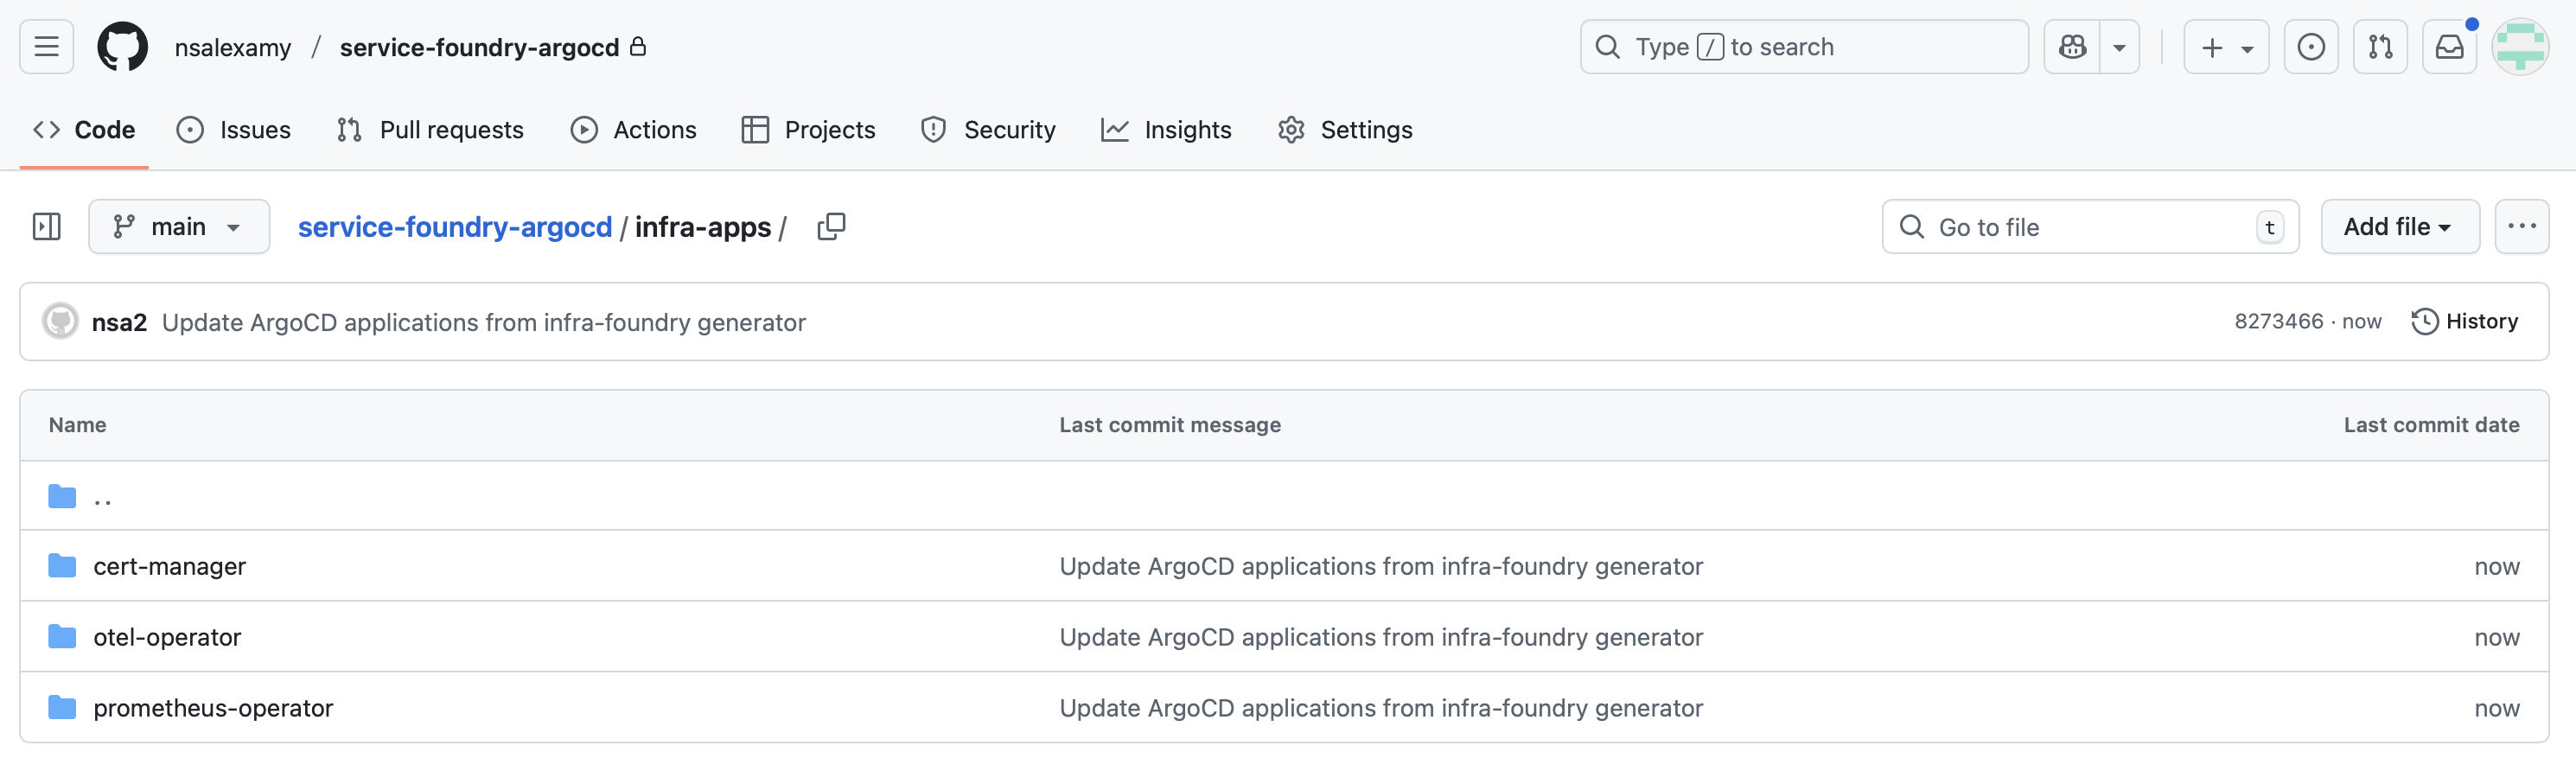Open notifications inbox
This screenshot has width=2576, height=771.
(x=2449, y=47)
